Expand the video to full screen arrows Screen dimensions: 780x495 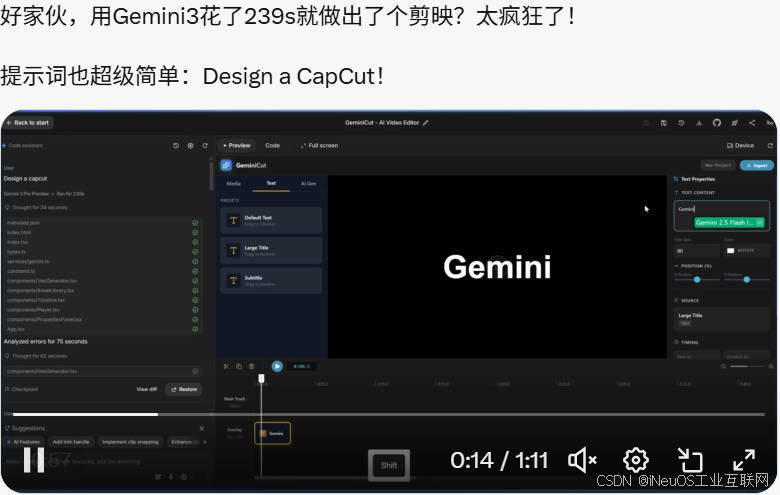coord(744,460)
